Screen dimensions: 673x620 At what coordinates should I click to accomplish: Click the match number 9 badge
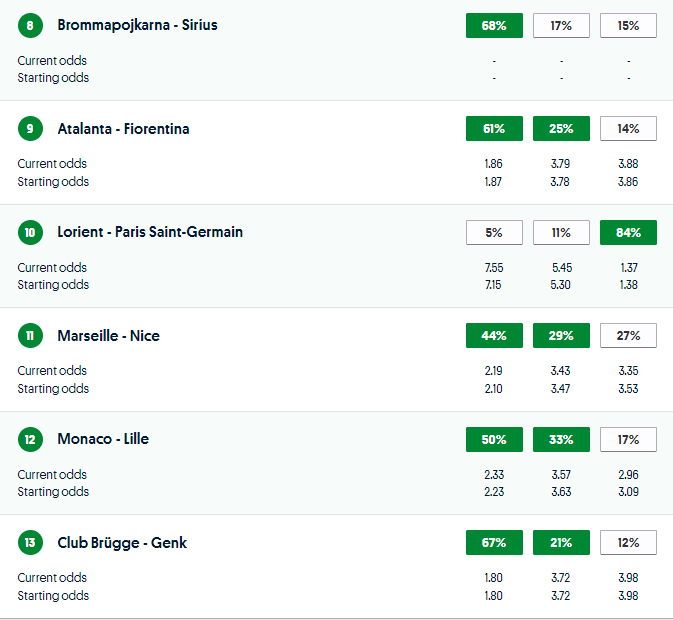pyautogui.click(x=30, y=129)
